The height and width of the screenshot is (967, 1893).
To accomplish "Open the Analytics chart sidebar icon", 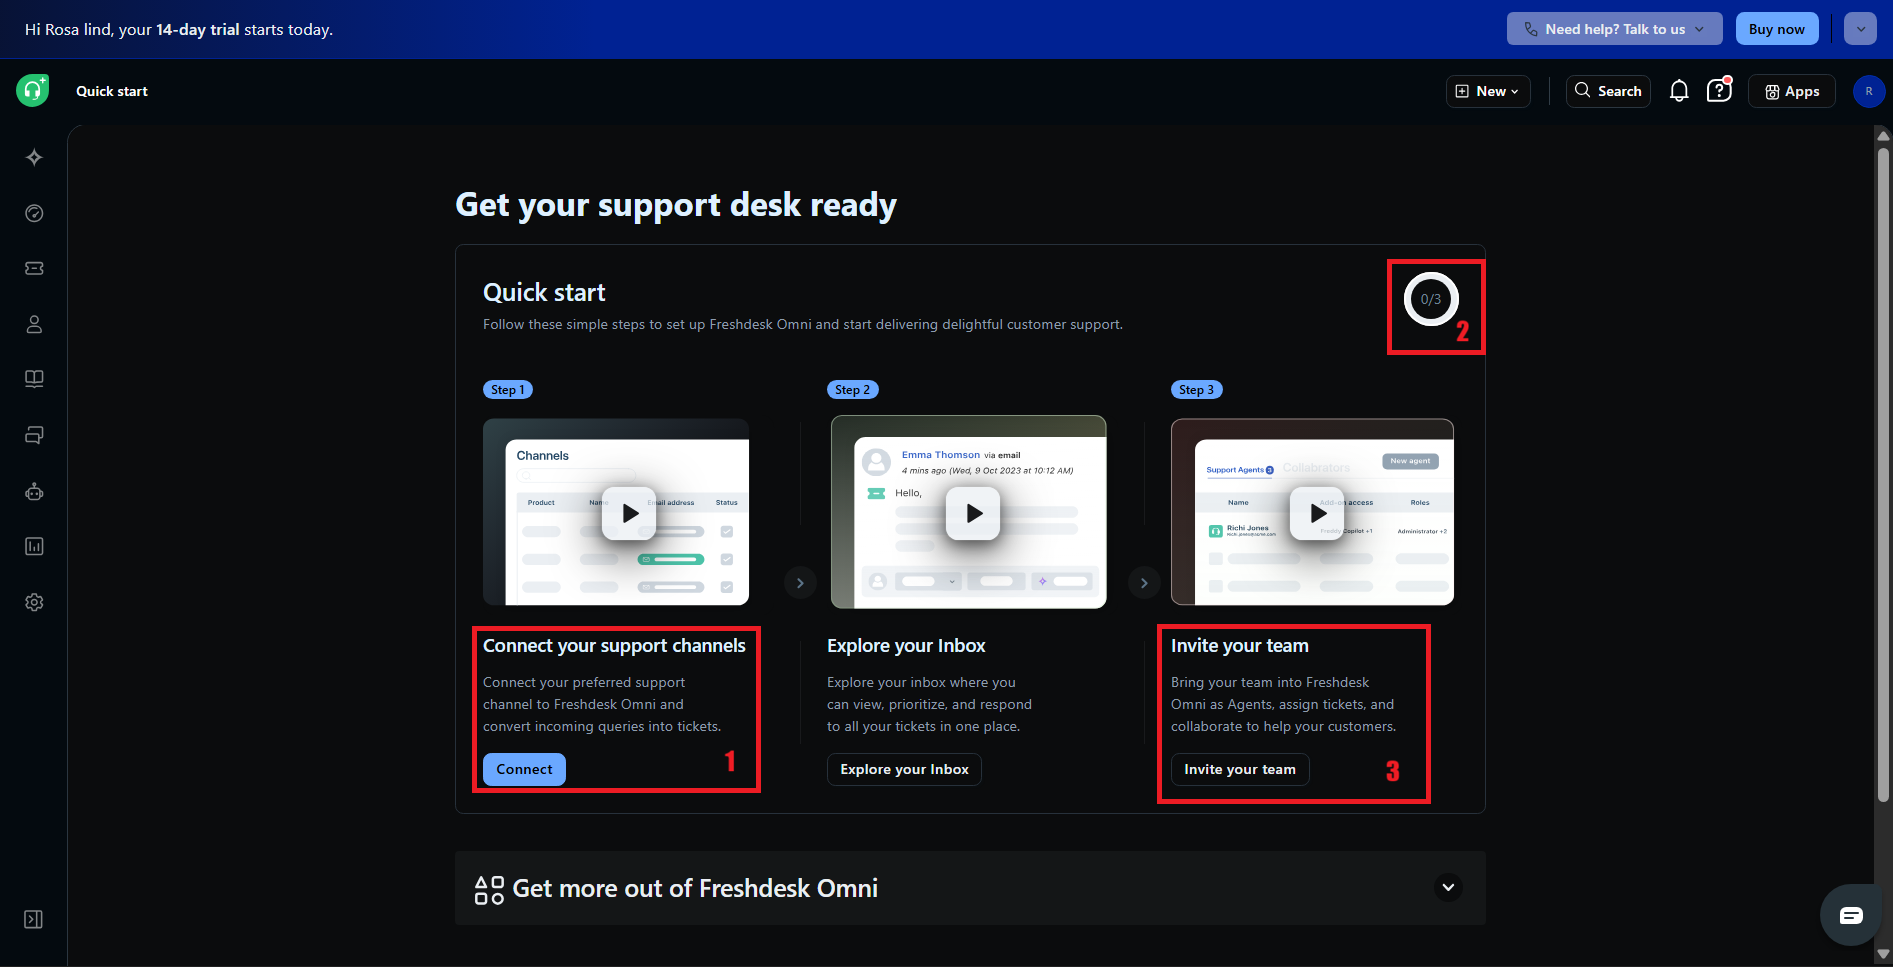I will (x=34, y=546).
